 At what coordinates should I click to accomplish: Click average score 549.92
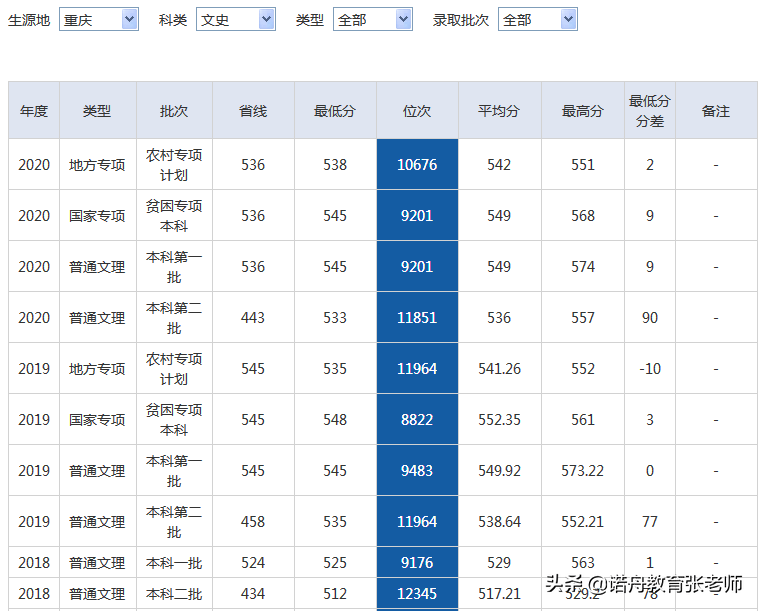499,470
